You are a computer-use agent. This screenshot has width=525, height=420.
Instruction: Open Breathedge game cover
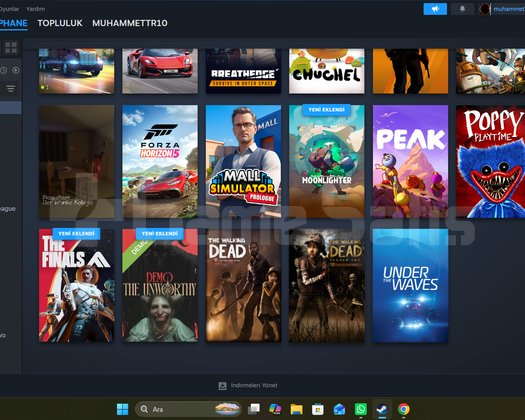pyautogui.click(x=243, y=71)
